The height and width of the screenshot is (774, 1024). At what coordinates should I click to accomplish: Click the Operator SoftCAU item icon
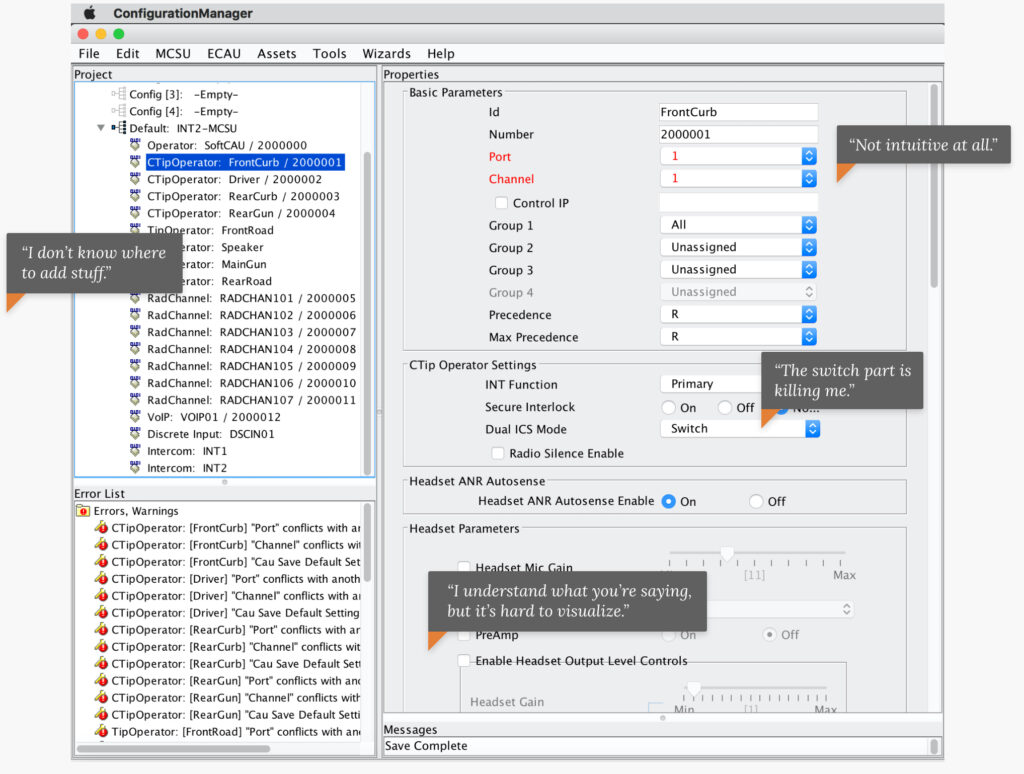pyautogui.click(x=135, y=145)
